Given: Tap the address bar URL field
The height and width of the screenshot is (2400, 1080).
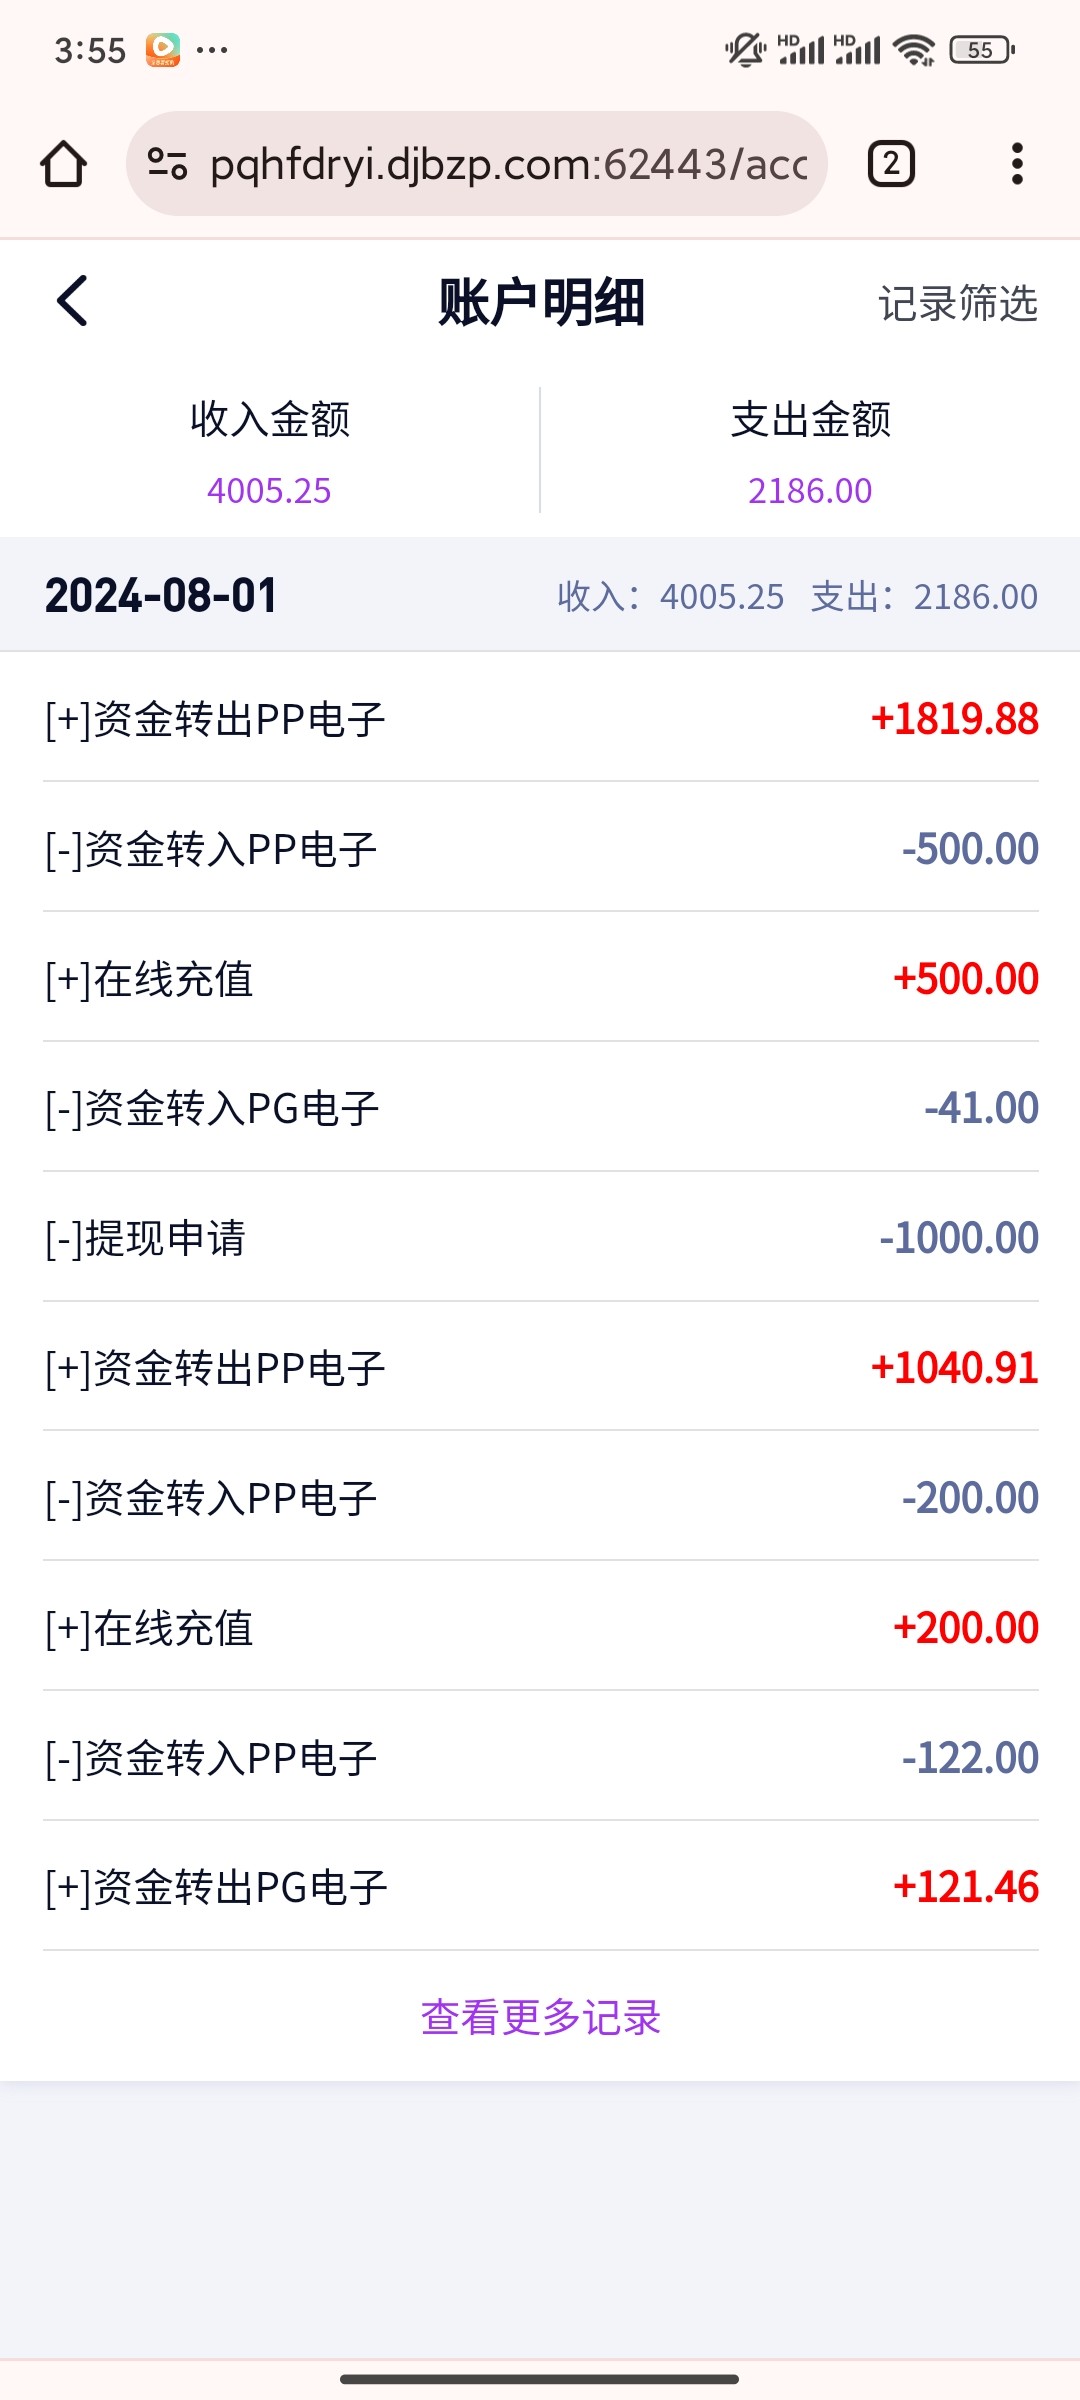Looking at the screenshot, I should [508, 164].
